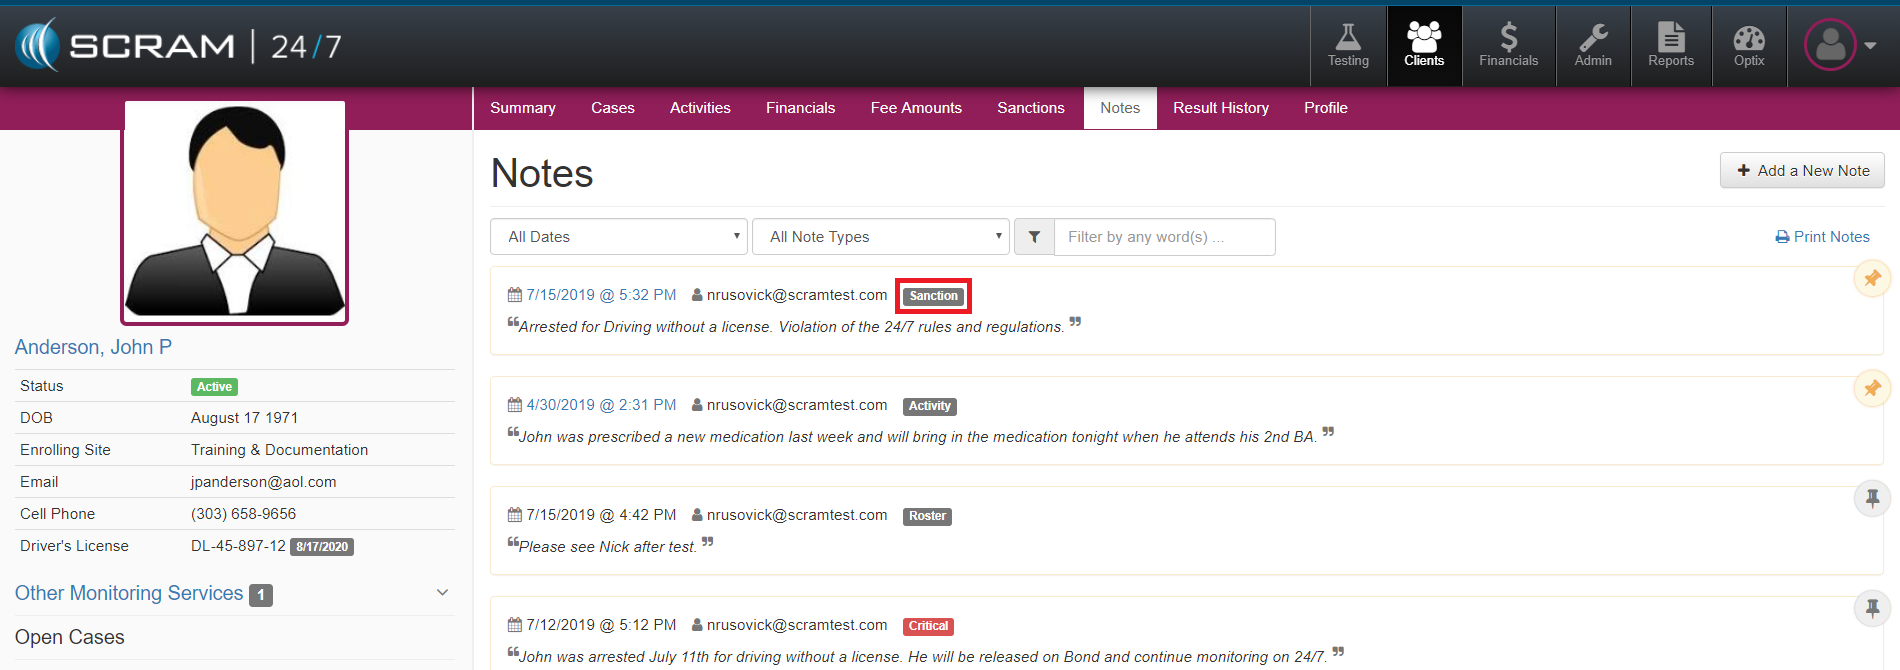Expand the Other Monitoring Services section
The height and width of the screenshot is (670, 1900).
[442, 593]
